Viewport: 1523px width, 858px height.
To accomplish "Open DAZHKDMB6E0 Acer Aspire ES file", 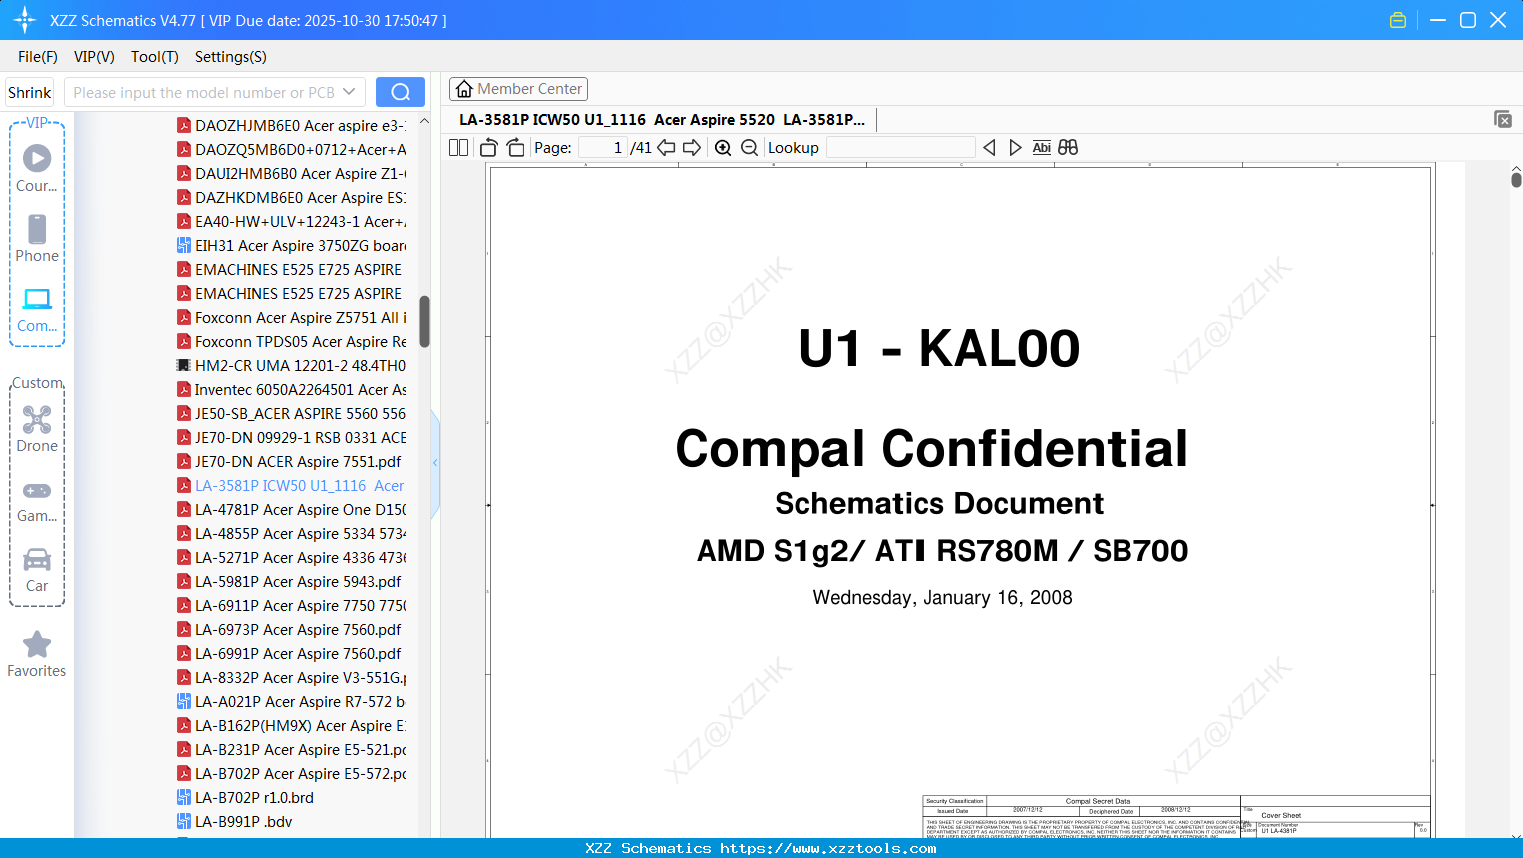I will point(291,198).
